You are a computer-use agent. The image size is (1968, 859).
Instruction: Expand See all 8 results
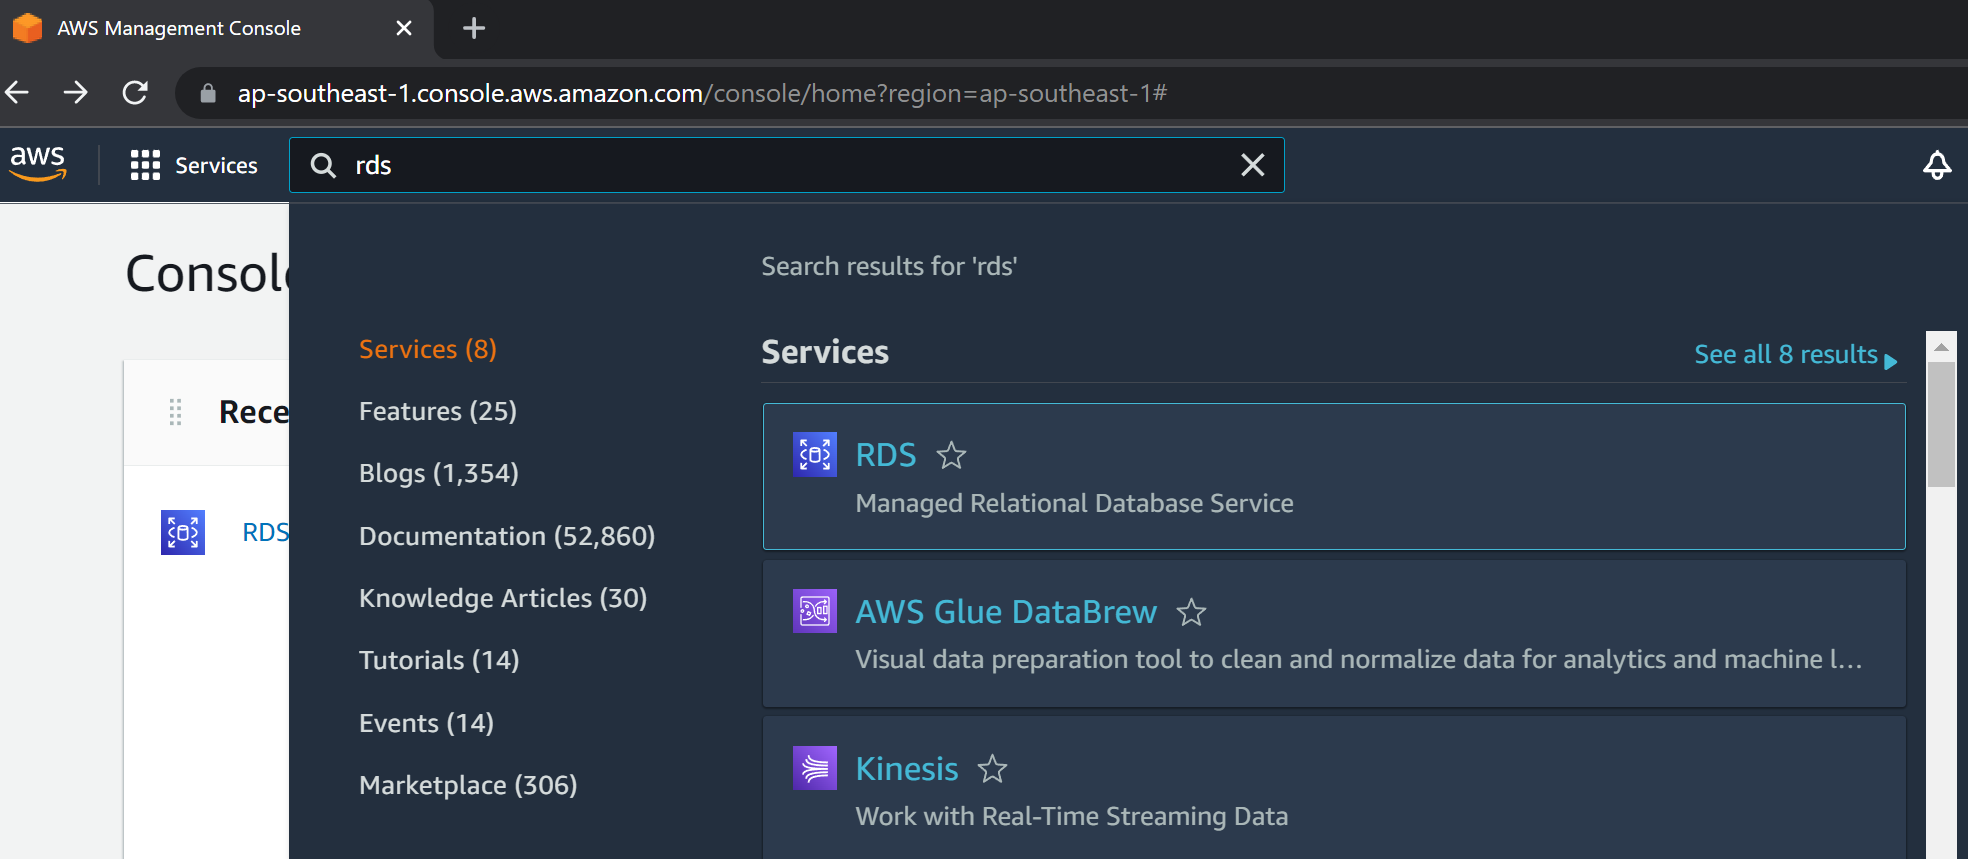1794,355
